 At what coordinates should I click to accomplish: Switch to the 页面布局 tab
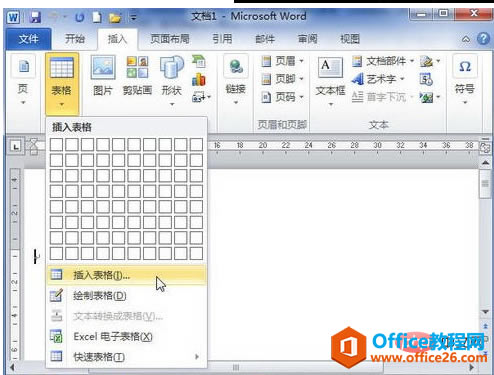tap(170, 39)
